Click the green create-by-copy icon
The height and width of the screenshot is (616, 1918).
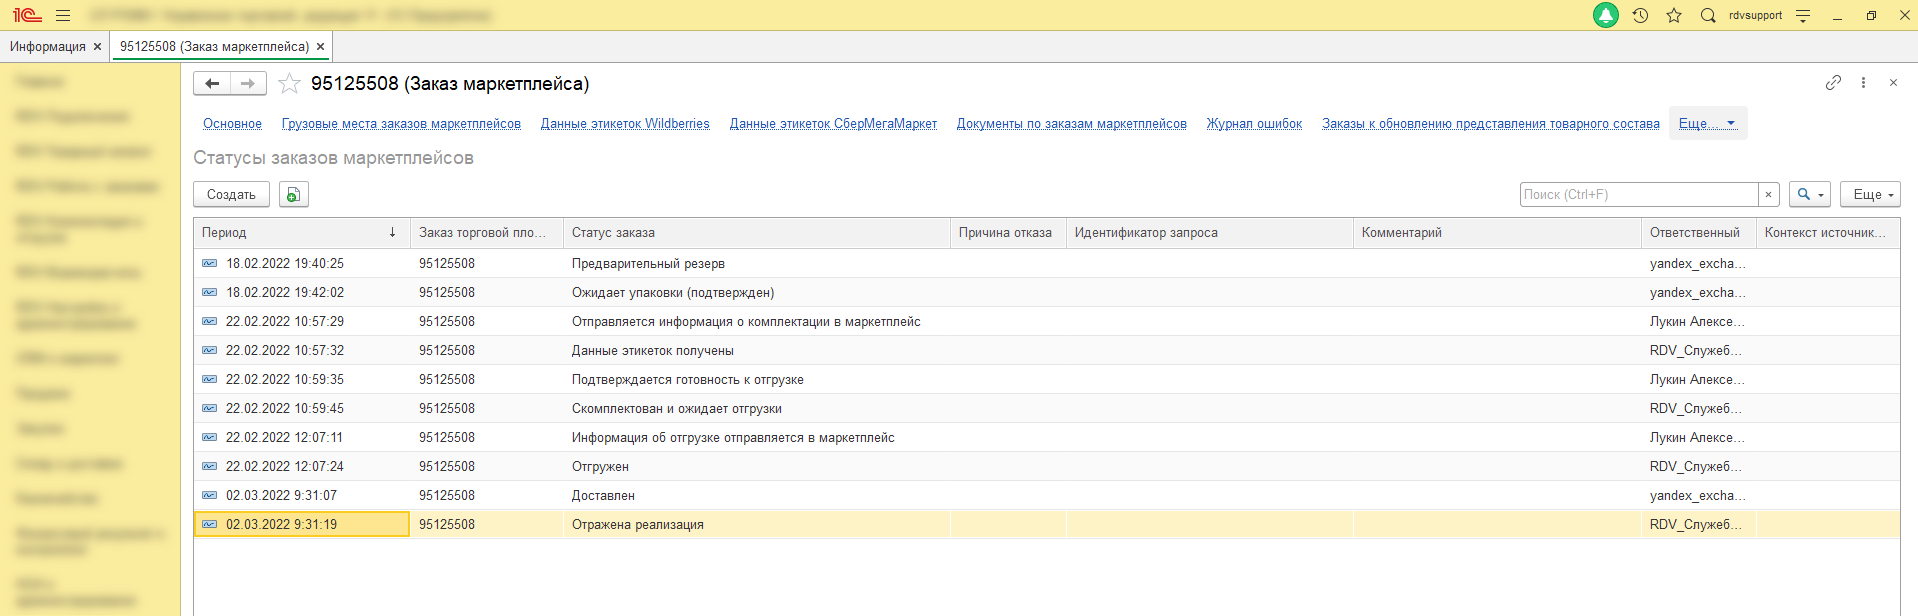click(x=293, y=195)
